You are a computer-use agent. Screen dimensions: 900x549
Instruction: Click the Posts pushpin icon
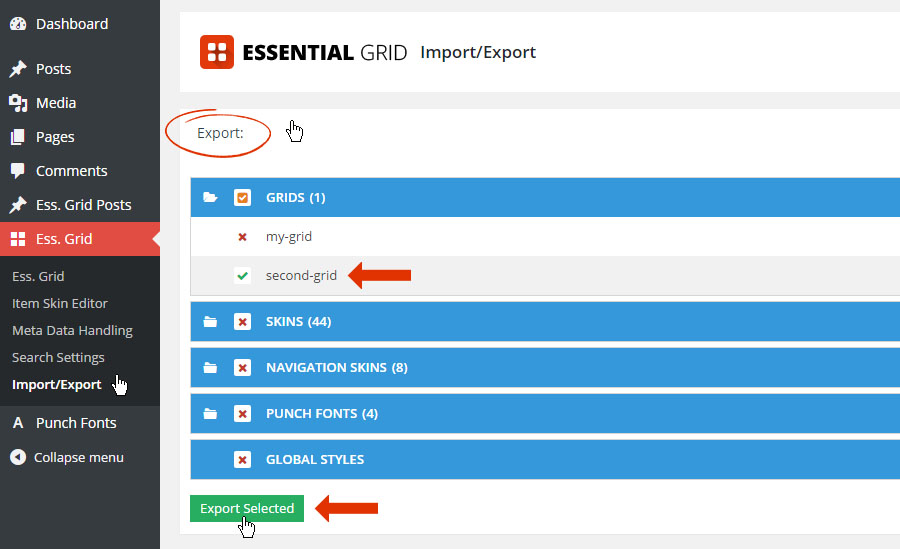[x=18, y=69]
